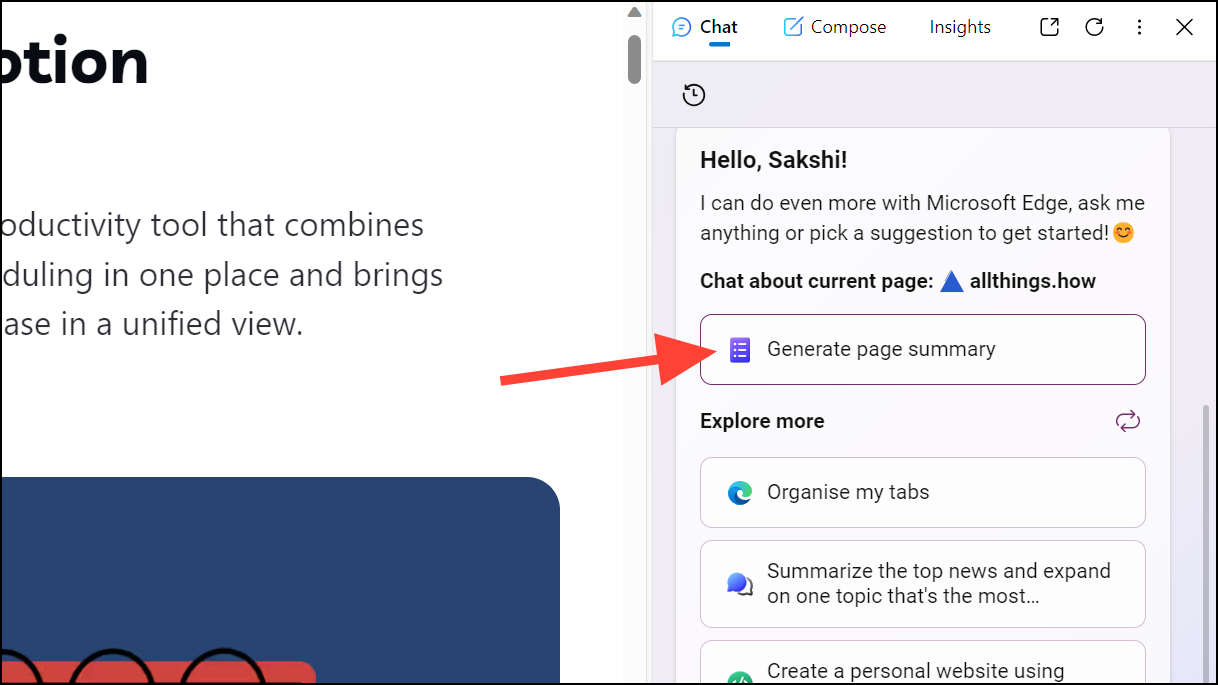This screenshot has height=685, width=1218.
Task: Switch to the Insights tab
Action: click(959, 27)
